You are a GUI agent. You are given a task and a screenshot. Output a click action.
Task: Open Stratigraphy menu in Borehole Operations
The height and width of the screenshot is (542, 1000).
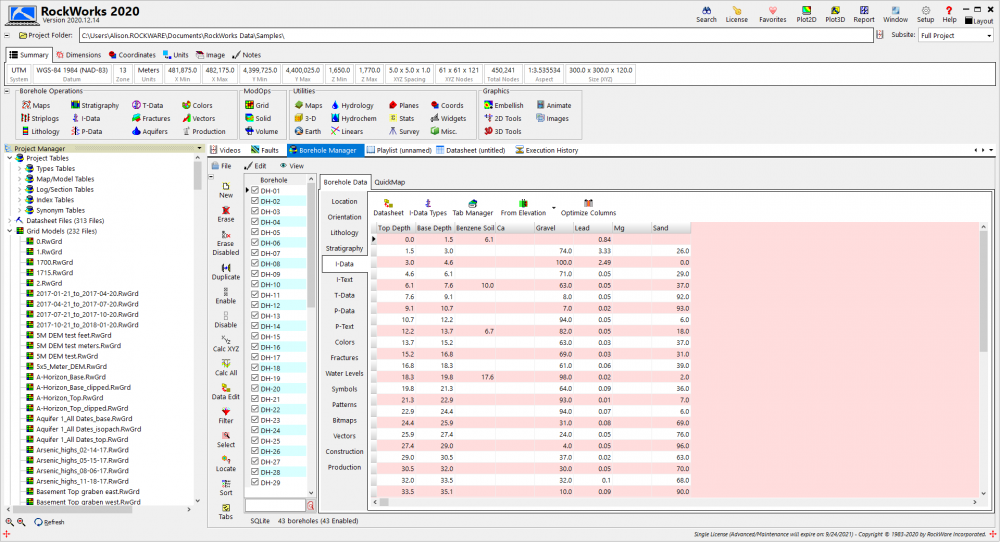point(94,105)
